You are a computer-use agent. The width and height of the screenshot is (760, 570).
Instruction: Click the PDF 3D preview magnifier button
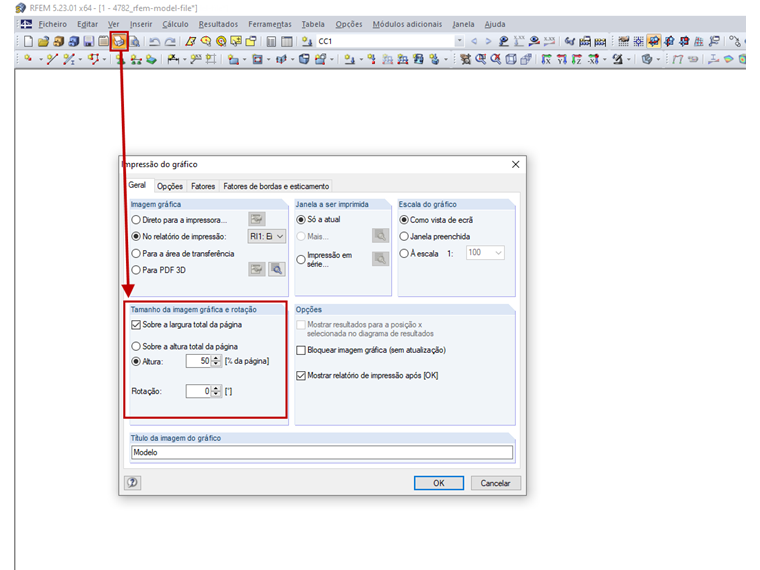point(277,269)
